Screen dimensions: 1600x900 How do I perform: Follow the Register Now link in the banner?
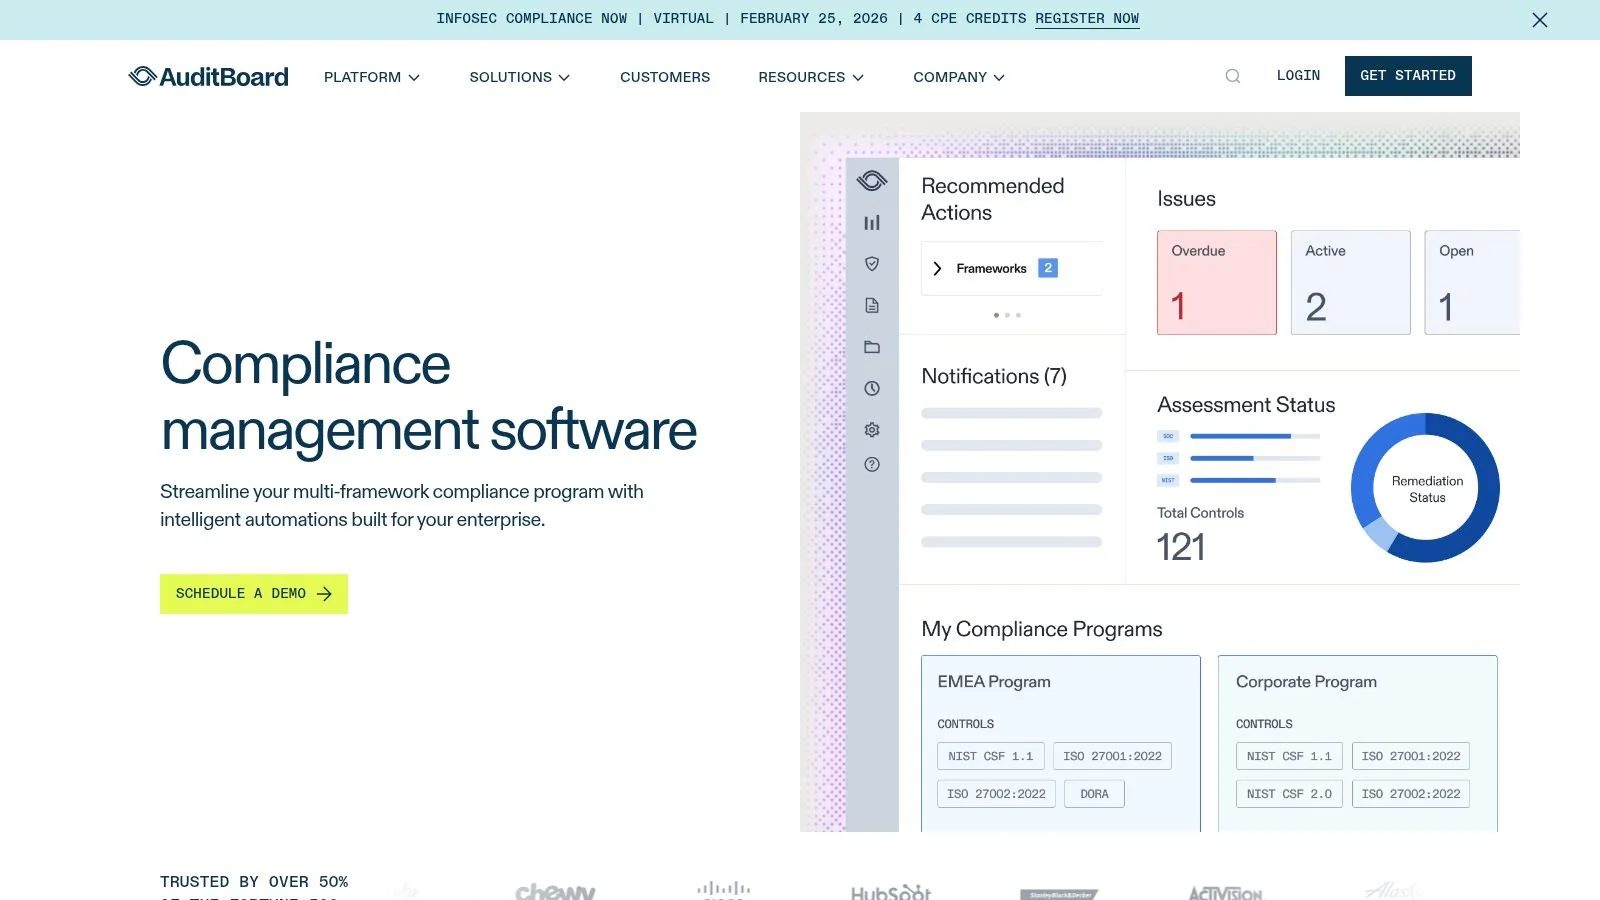click(x=1086, y=18)
